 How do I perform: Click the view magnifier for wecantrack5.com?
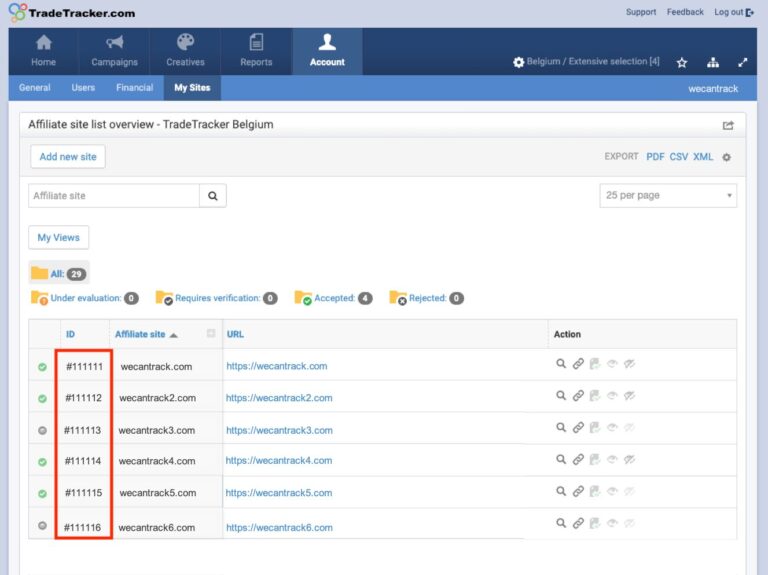point(561,491)
